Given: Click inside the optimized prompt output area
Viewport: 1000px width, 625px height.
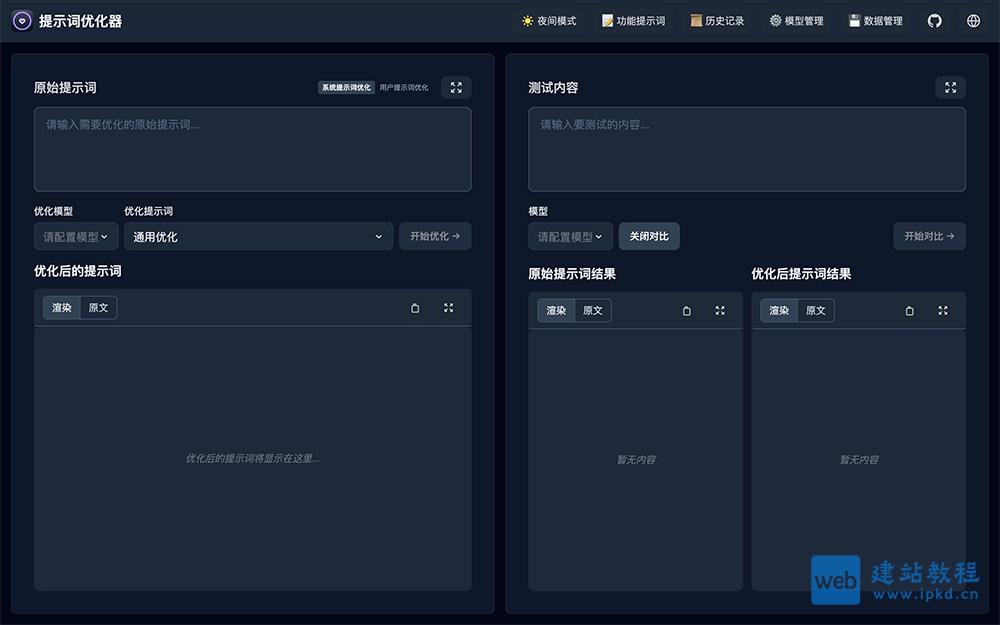Looking at the screenshot, I should 253,459.
